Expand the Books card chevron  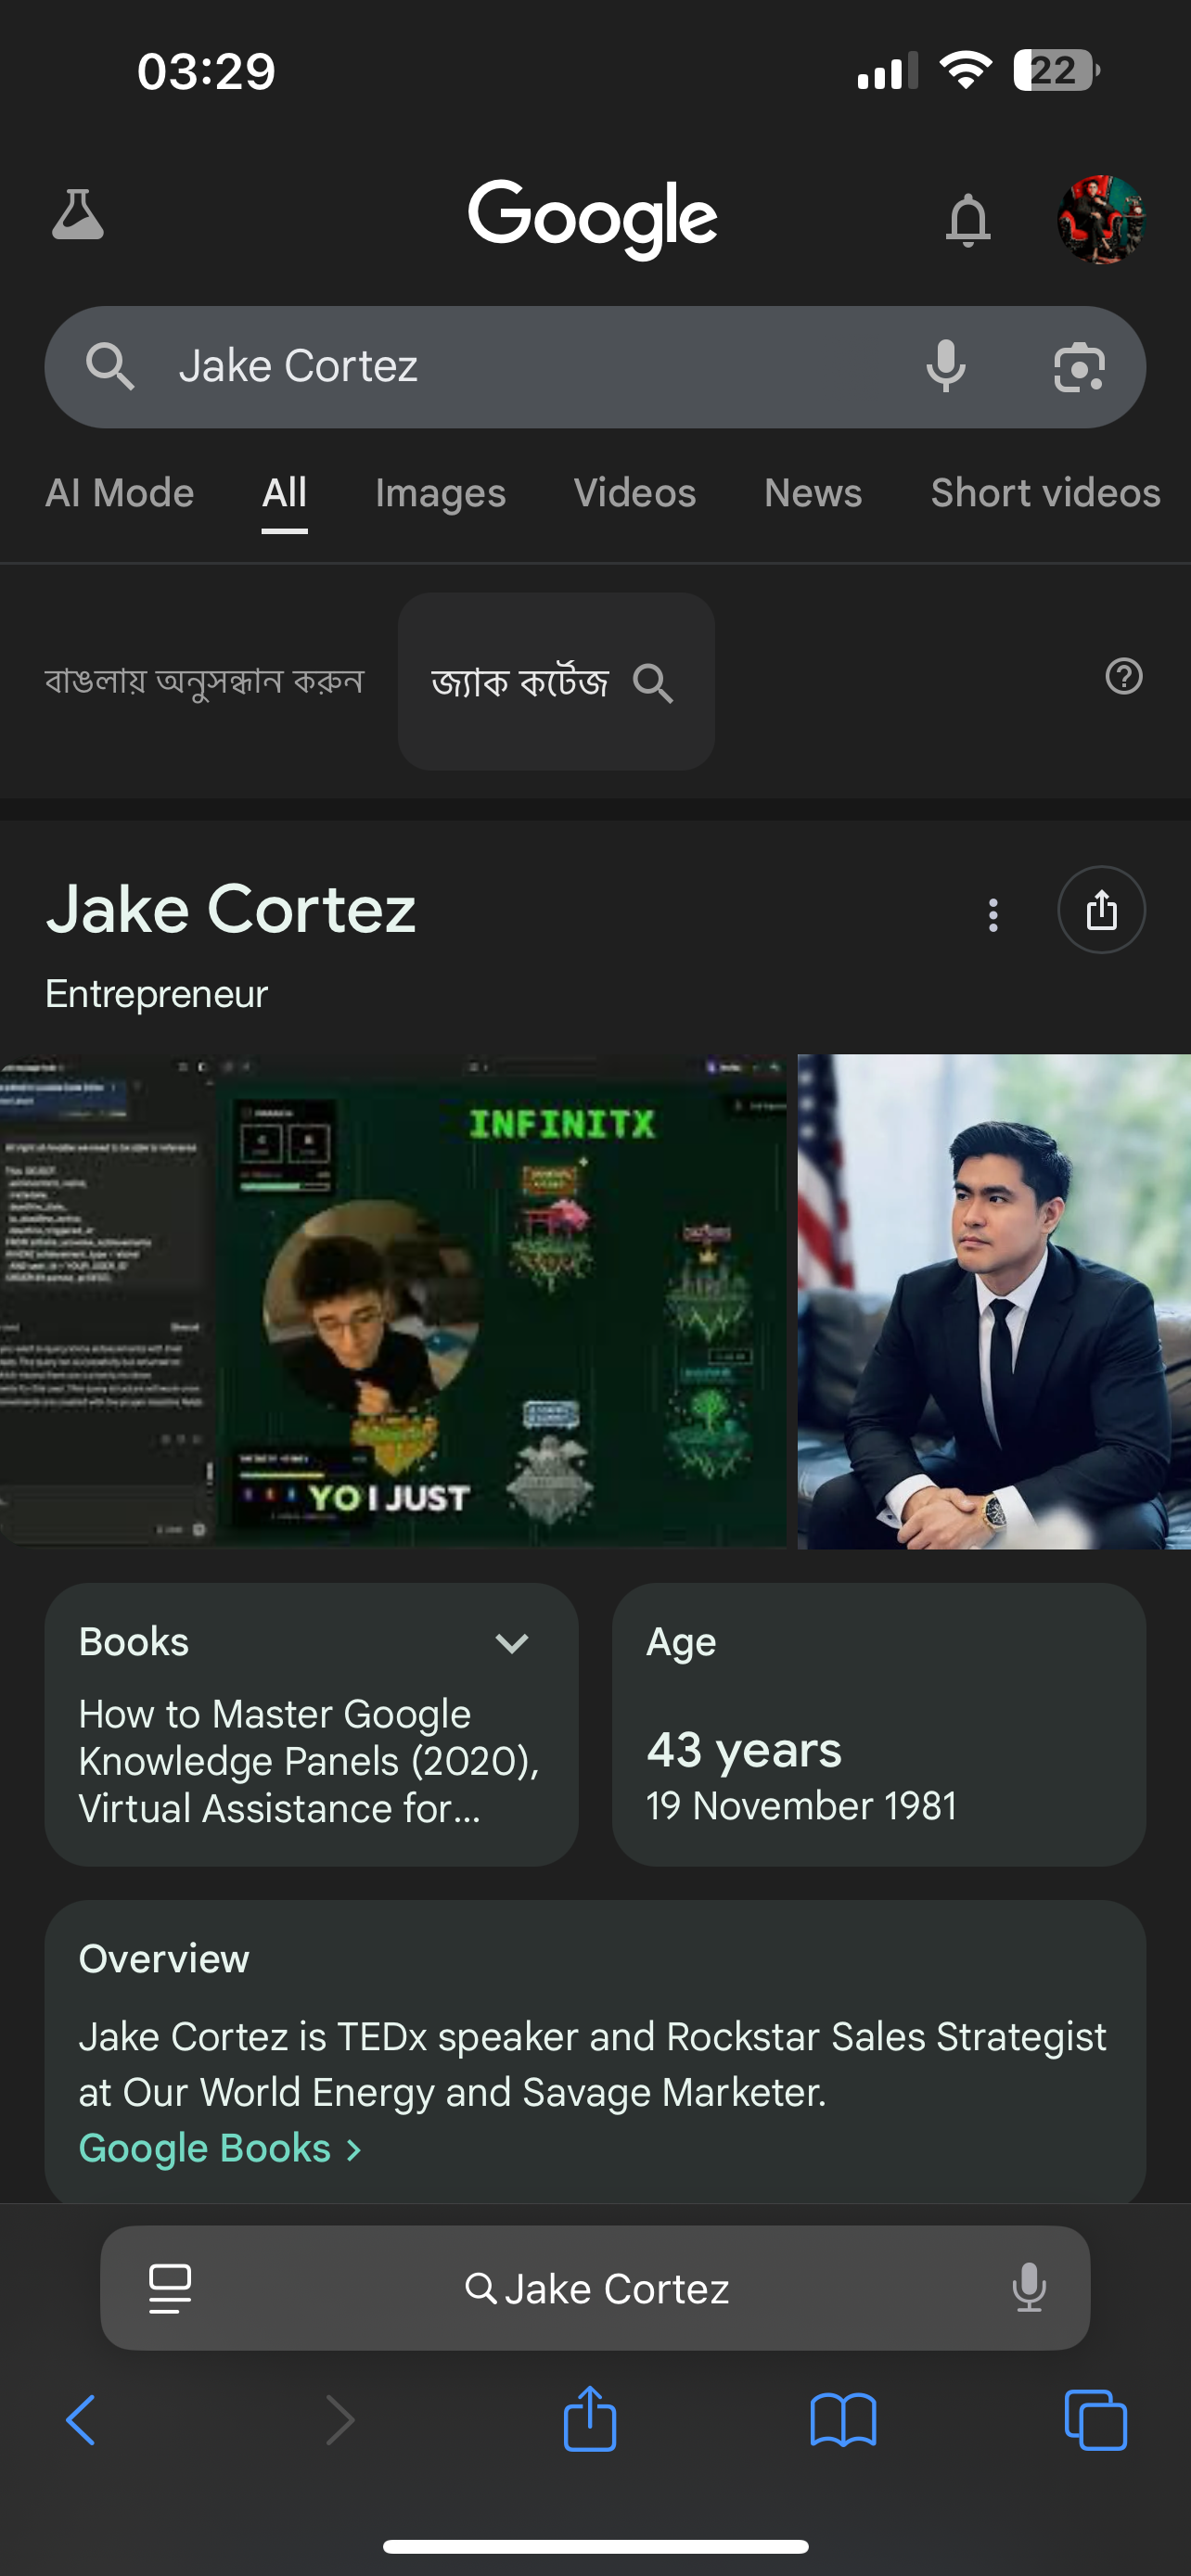tap(511, 1643)
